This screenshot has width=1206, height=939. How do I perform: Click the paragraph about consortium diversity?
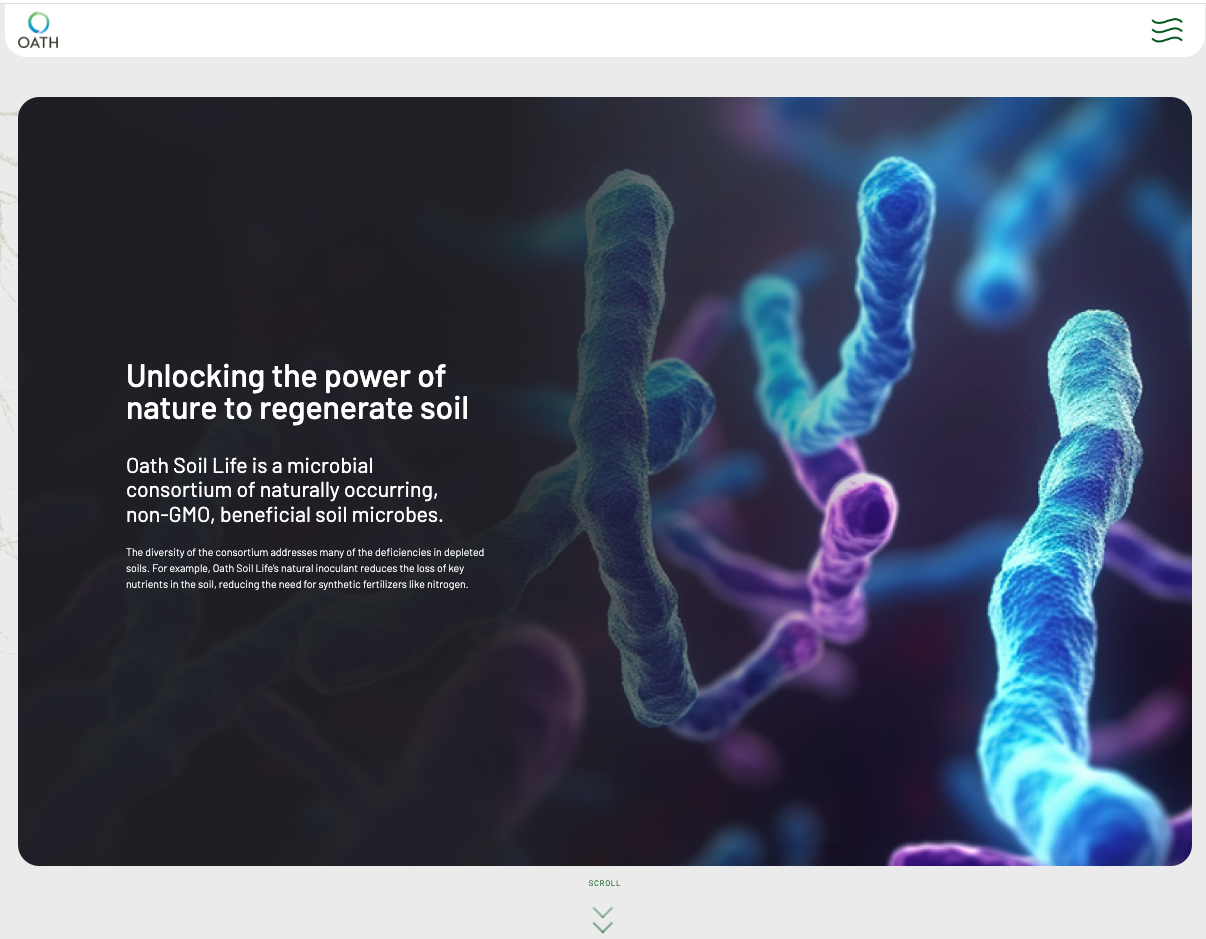click(305, 568)
